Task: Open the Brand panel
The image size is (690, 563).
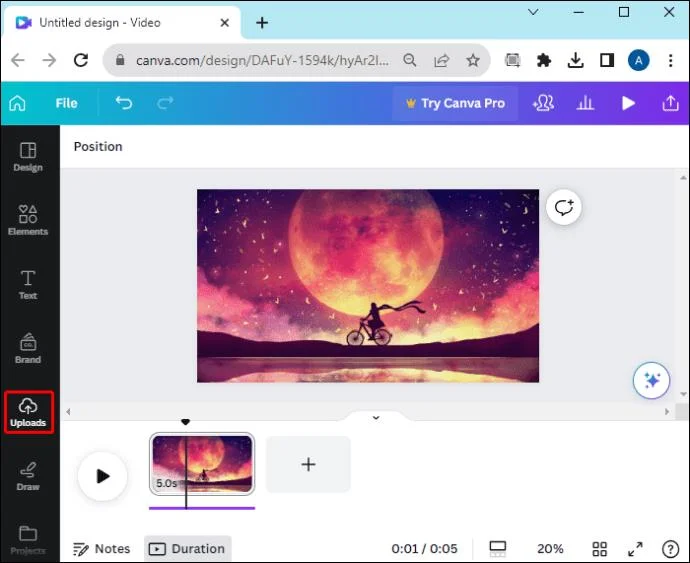Action: 28,349
